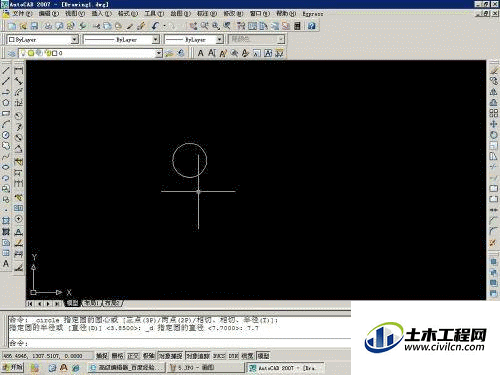Select the Rectangle draw tool
The image size is (500, 375).
click(6, 113)
